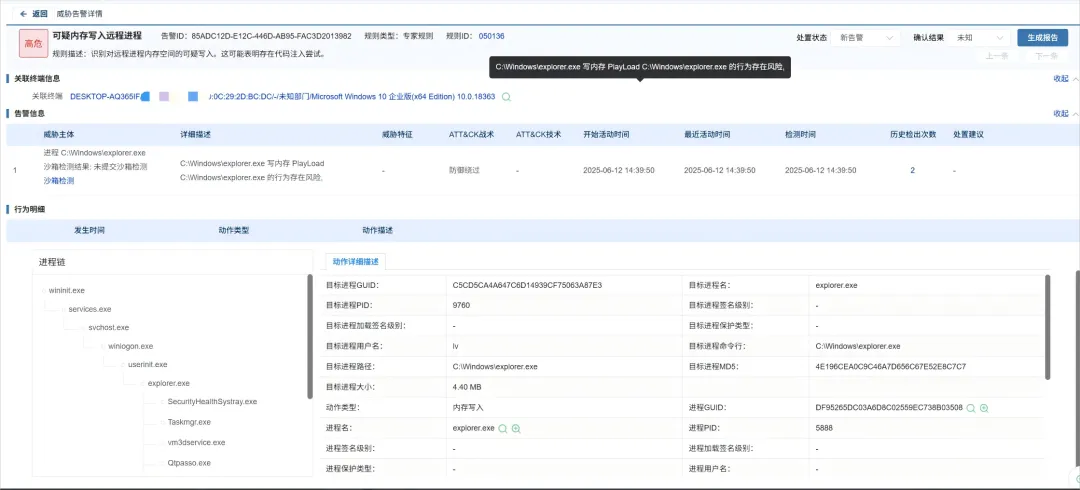The height and width of the screenshot is (490, 1080).
Task: Open the 沙箱检测 link
Action: click(59, 181)
